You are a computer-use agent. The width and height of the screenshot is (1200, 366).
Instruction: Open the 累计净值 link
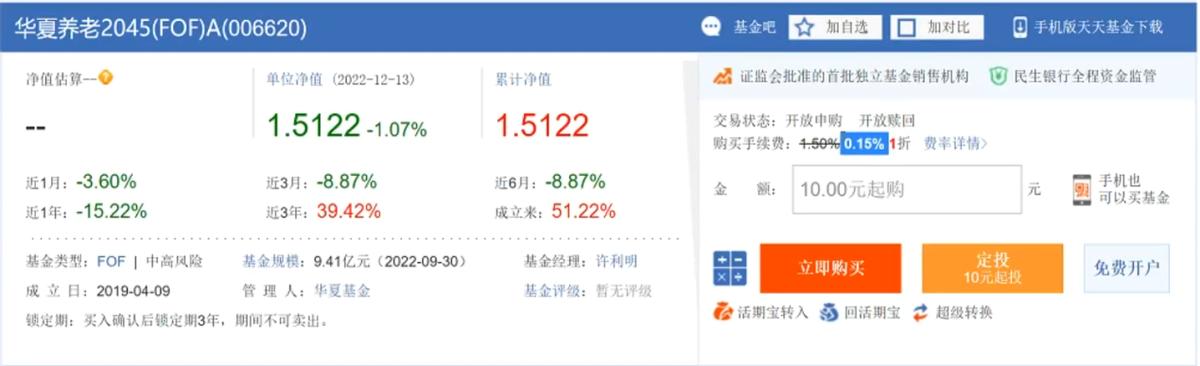coord(523,79)
